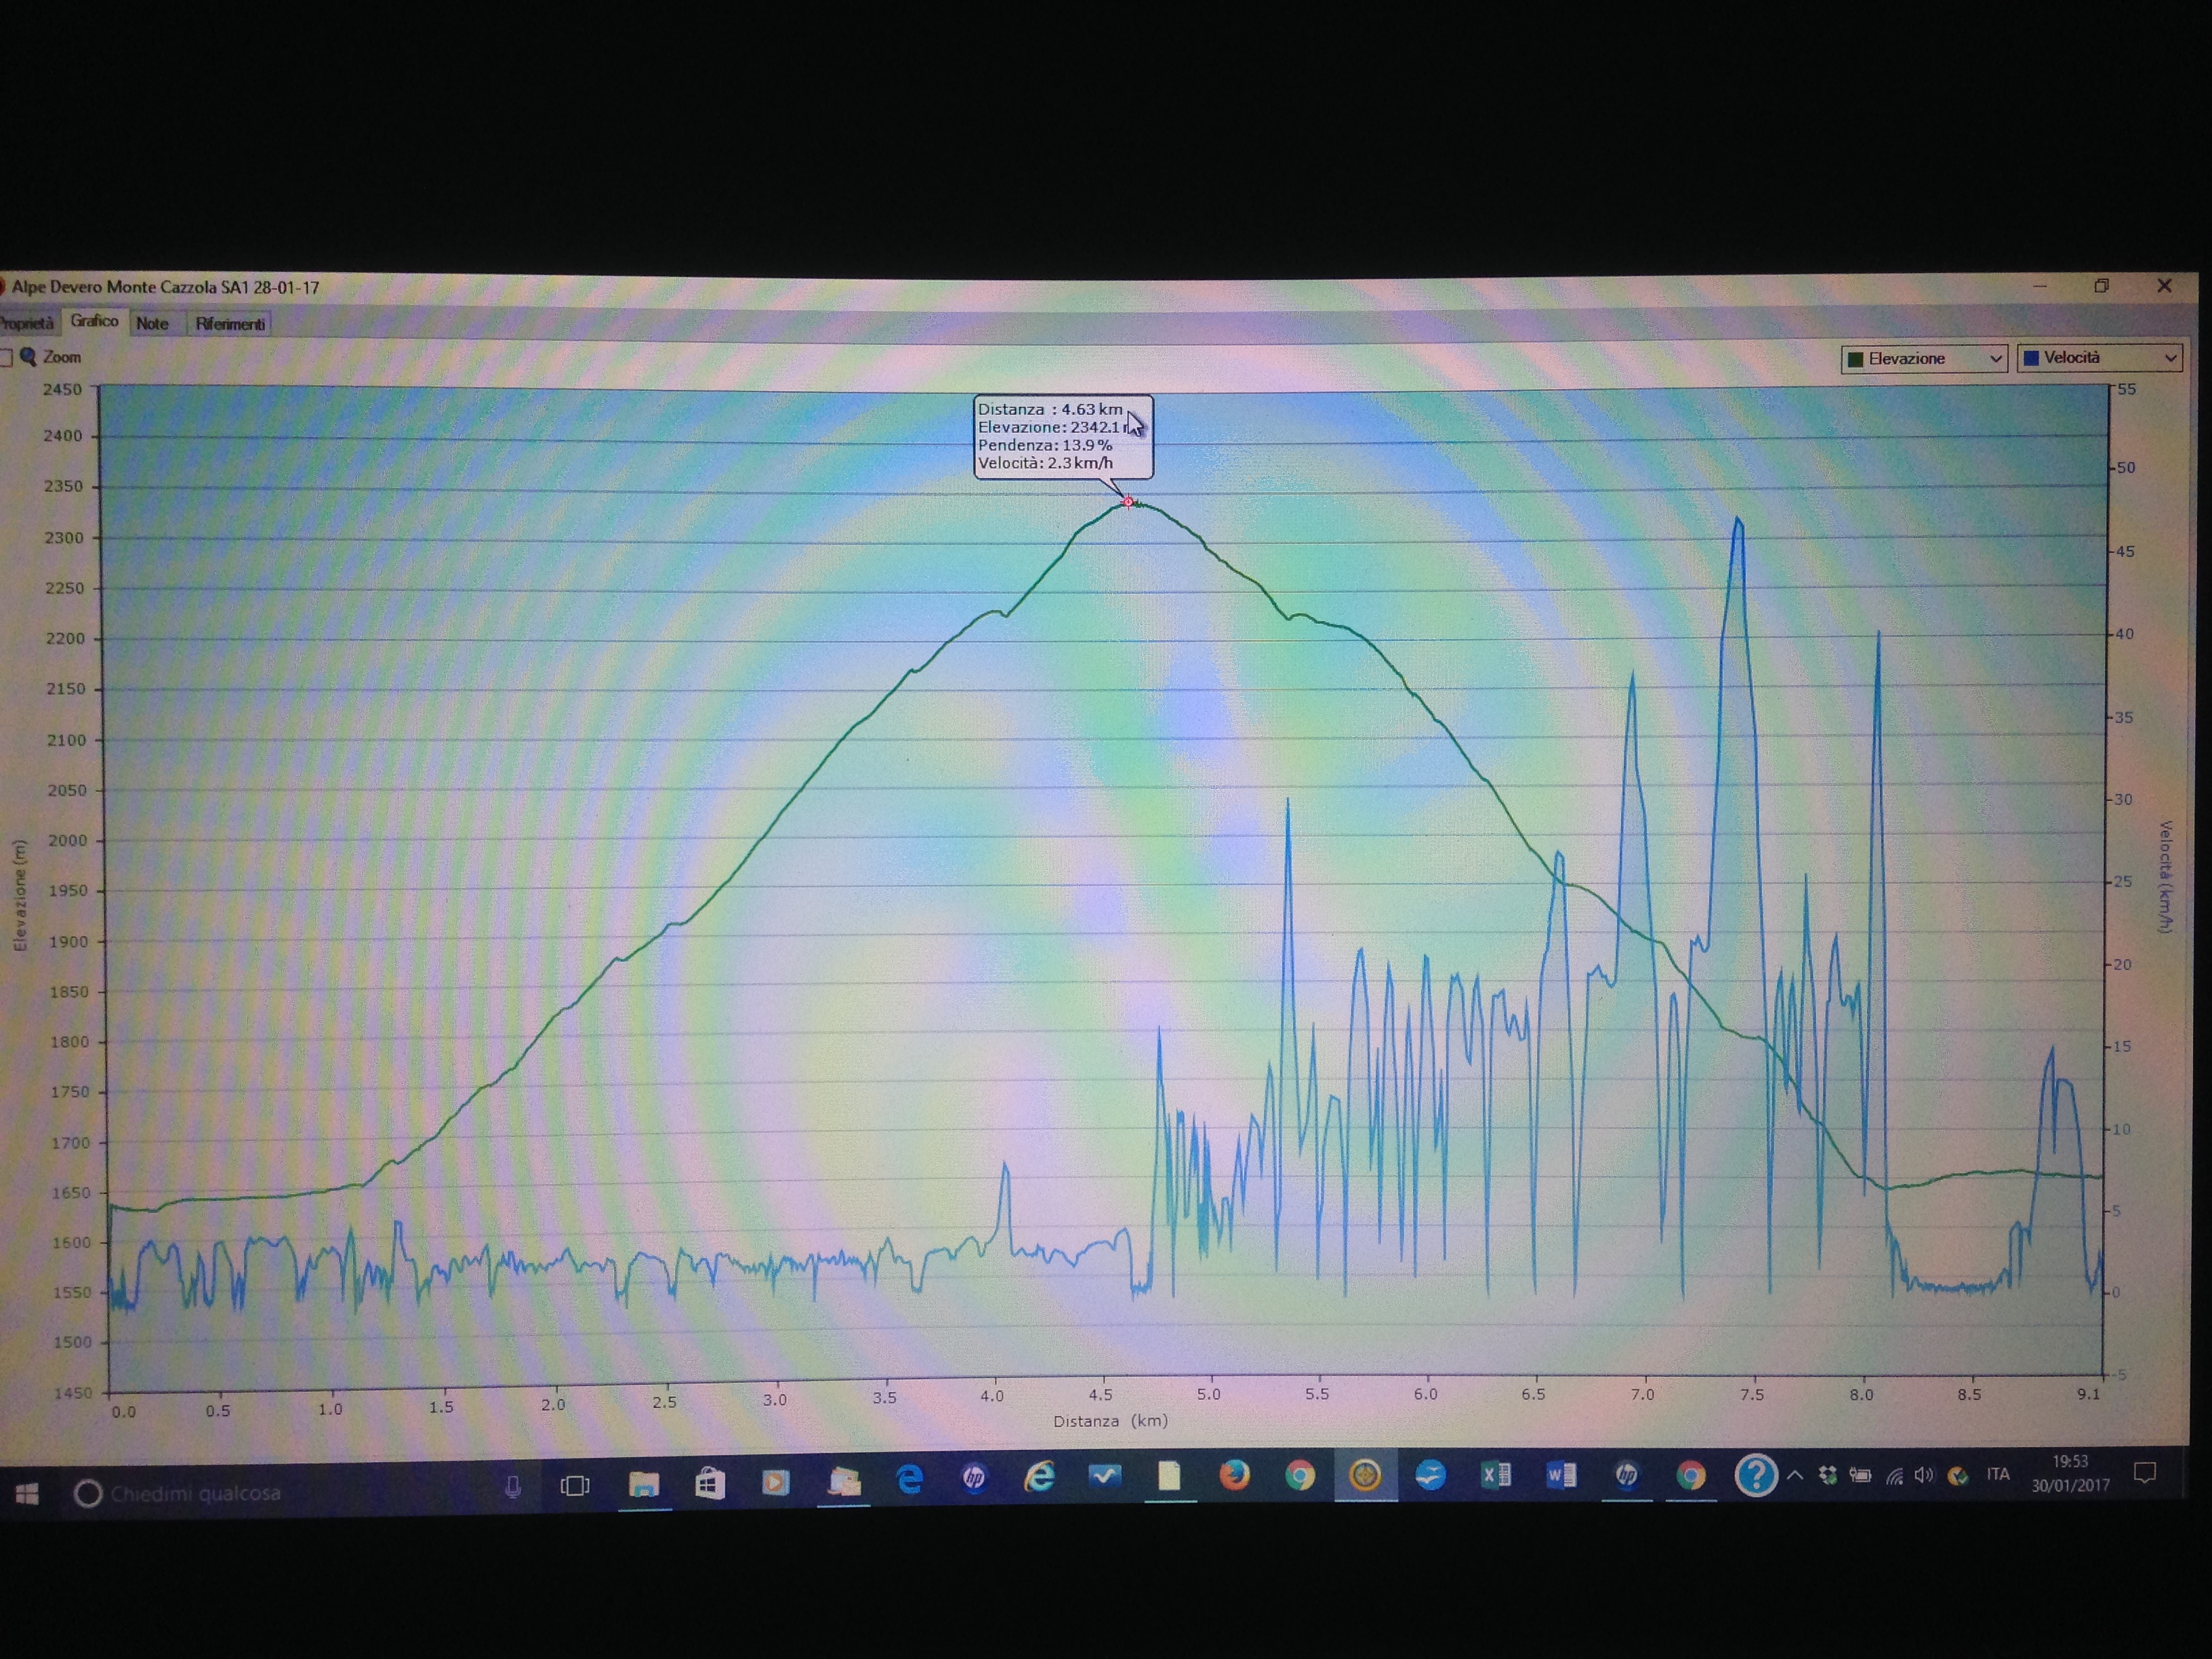
Task: Click the Zoom magnifier icon
Action: (x=28, y=356)
